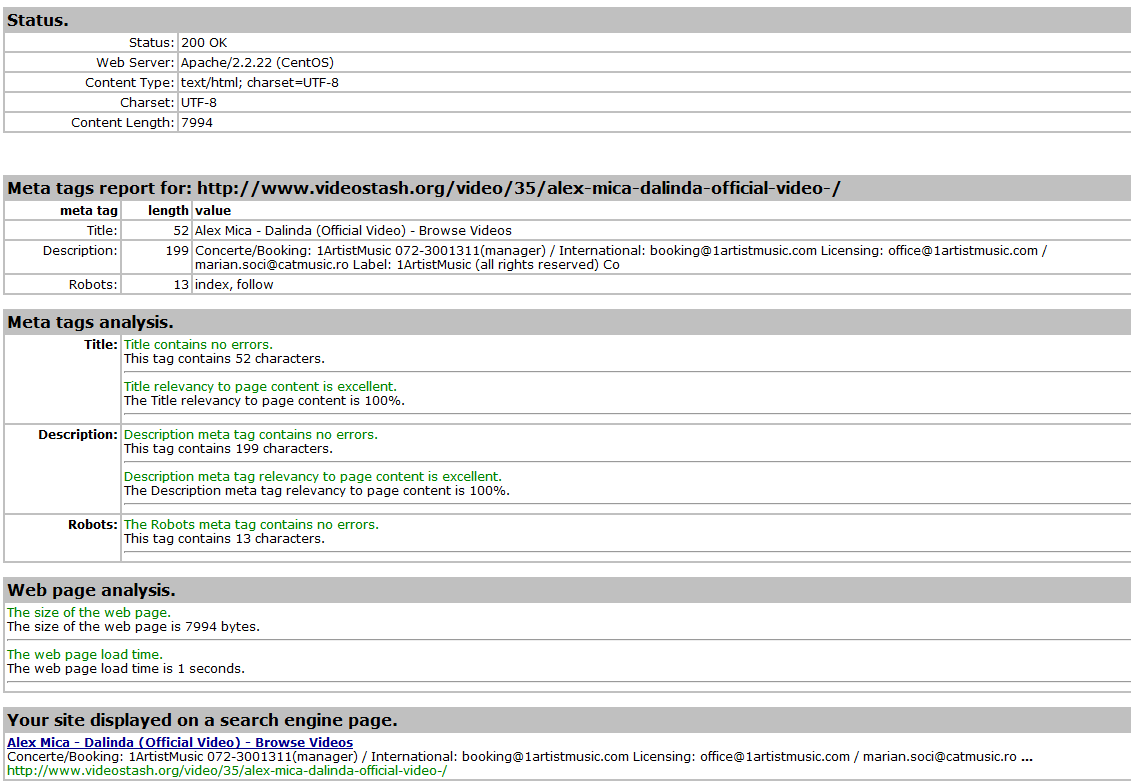Screen dimensions: 1131x784
Task: Click 'Description meta tag contains no errors.' message
Action: pyautogui.click(x=251, y=435)
